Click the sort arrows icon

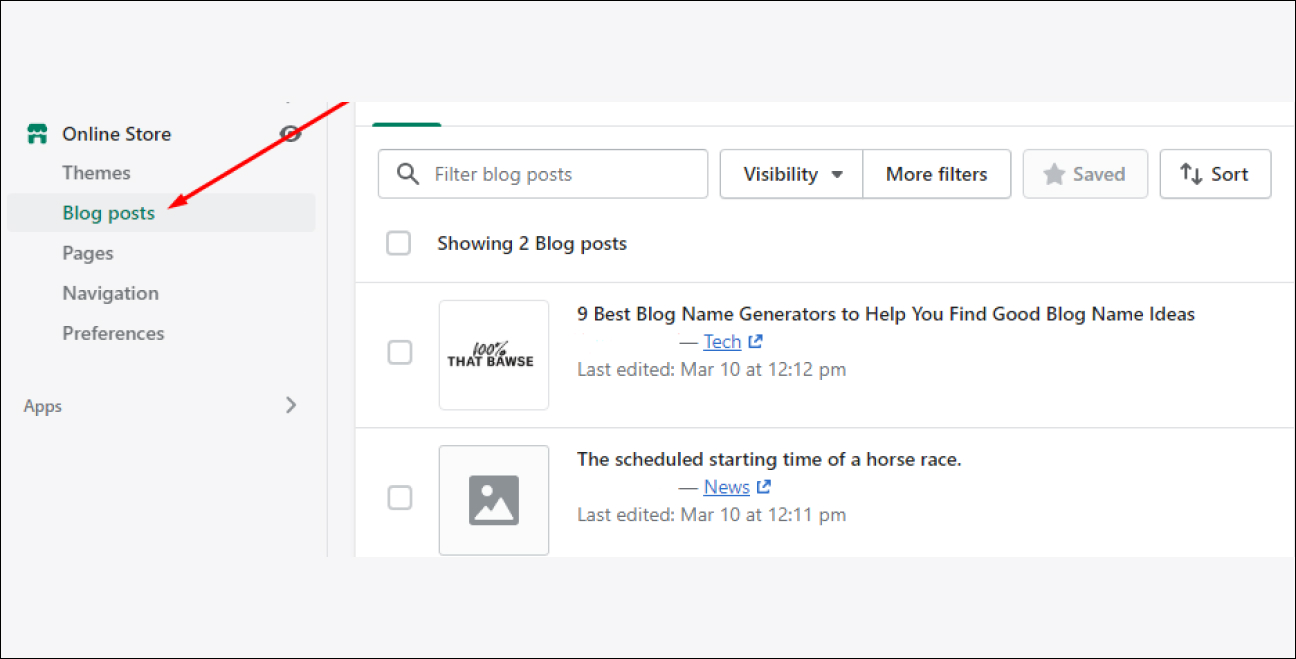tap(1190, 174)
